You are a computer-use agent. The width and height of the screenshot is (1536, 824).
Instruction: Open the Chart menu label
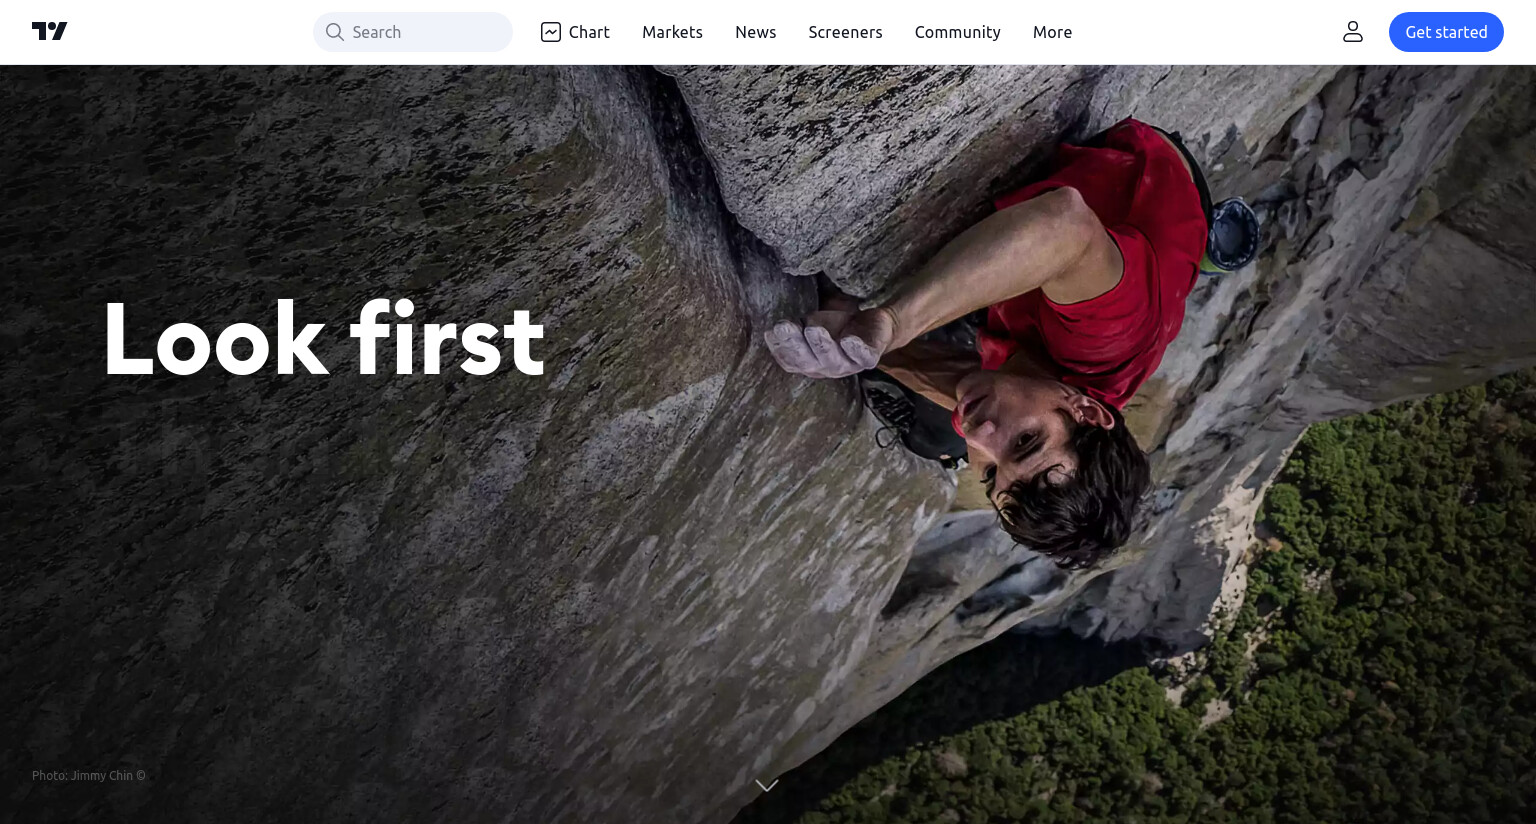click(x=589, y=32)
